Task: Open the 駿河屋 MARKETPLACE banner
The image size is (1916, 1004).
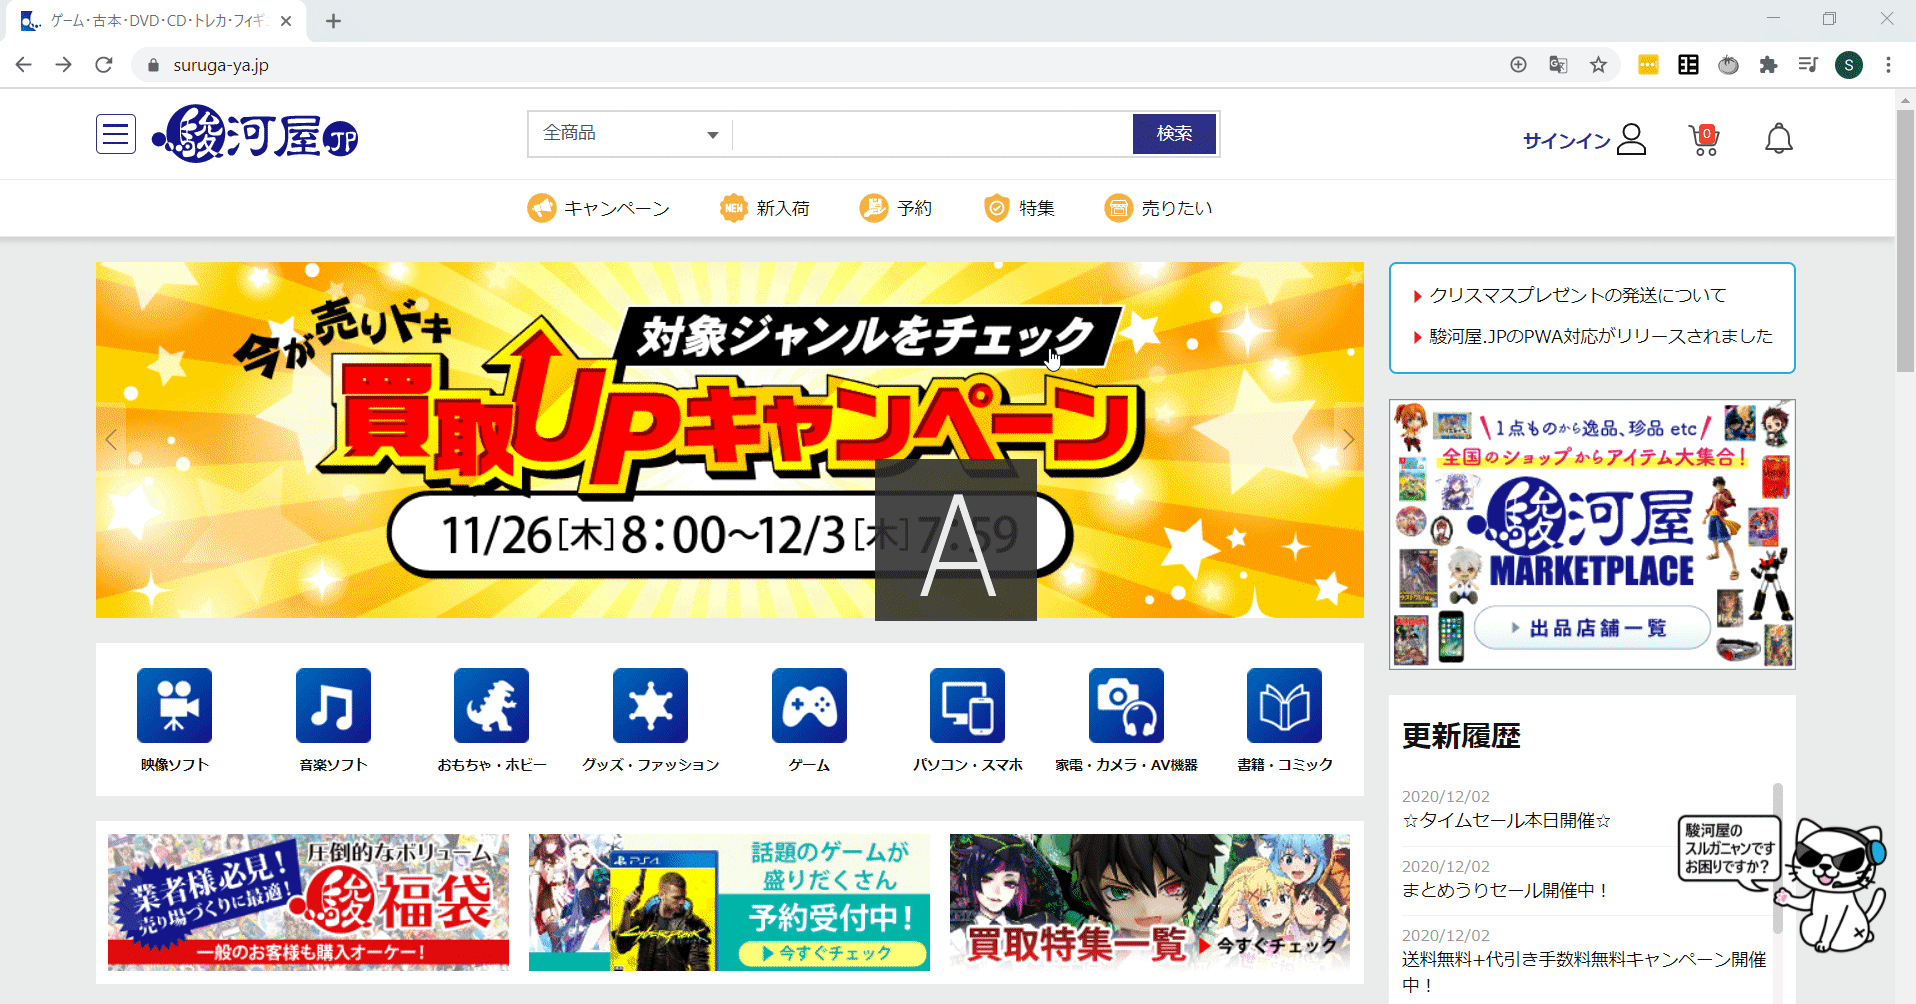Action: pos(1592,534)
